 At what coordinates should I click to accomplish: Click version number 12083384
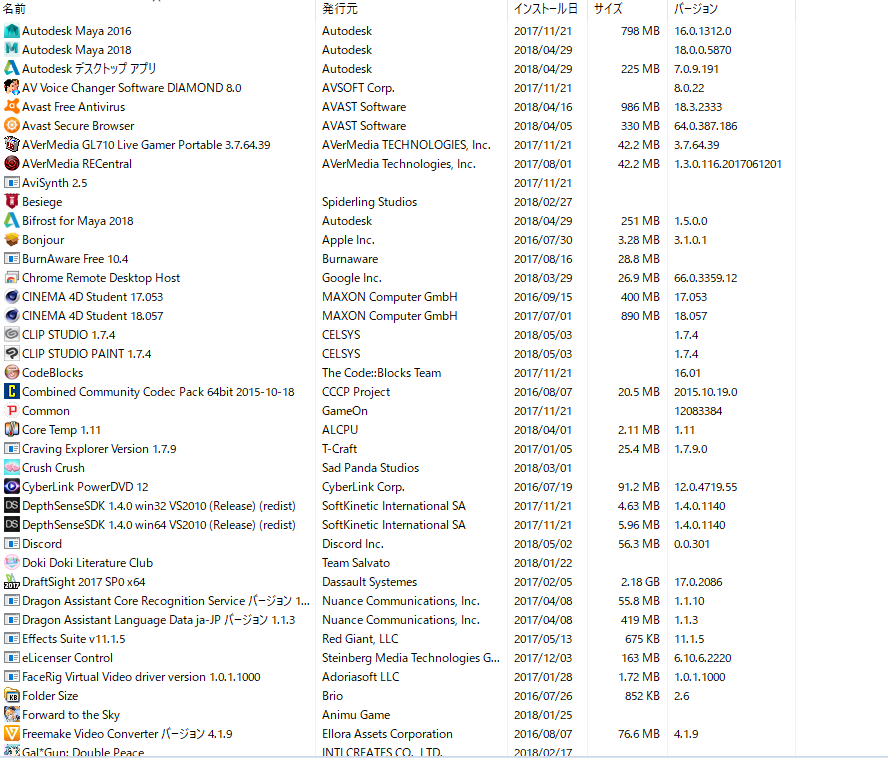coord(698,411)
